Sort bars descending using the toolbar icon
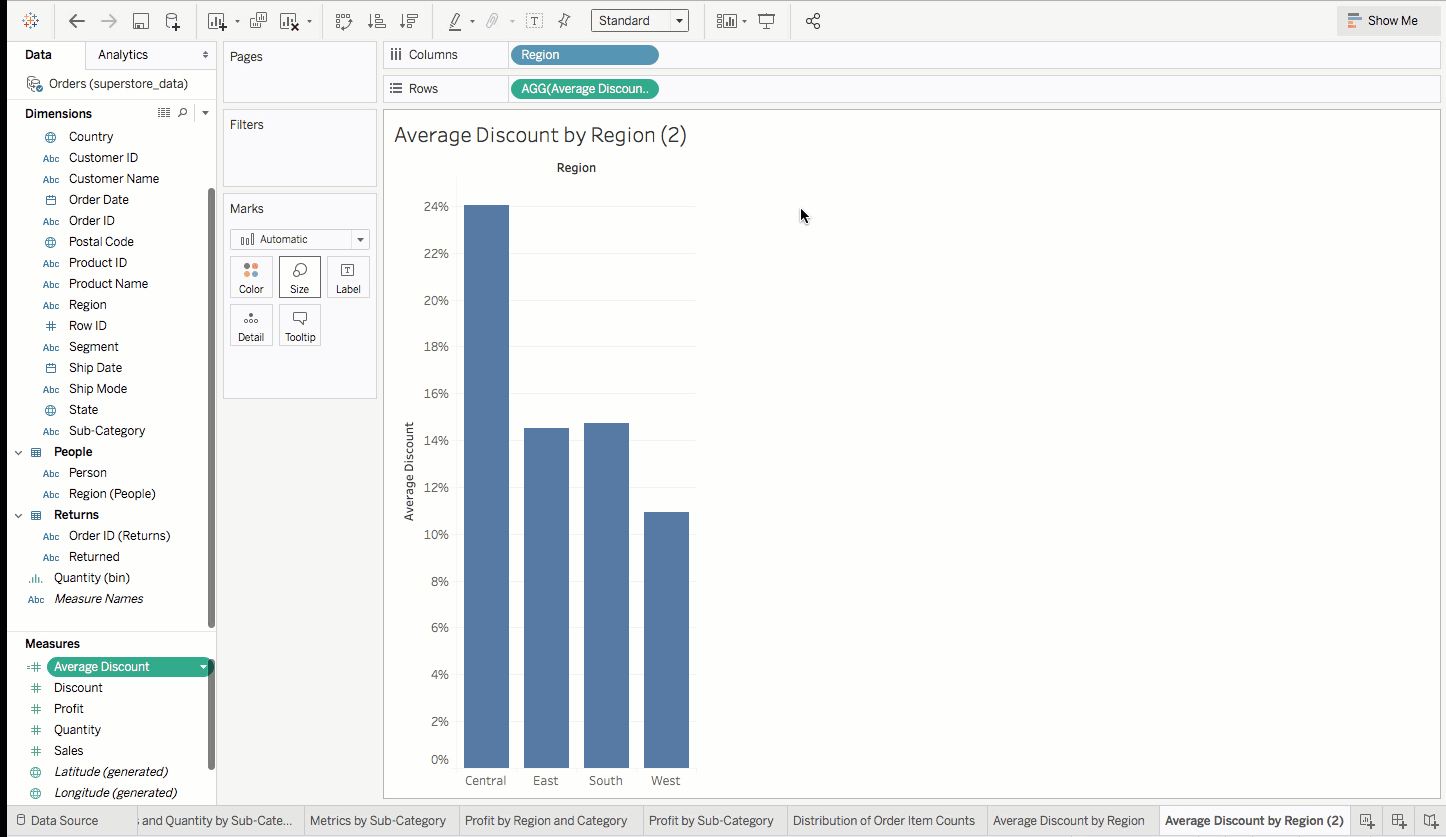Image resolution: width=1446 pixels, height=837 pixels. coord(408,21)
